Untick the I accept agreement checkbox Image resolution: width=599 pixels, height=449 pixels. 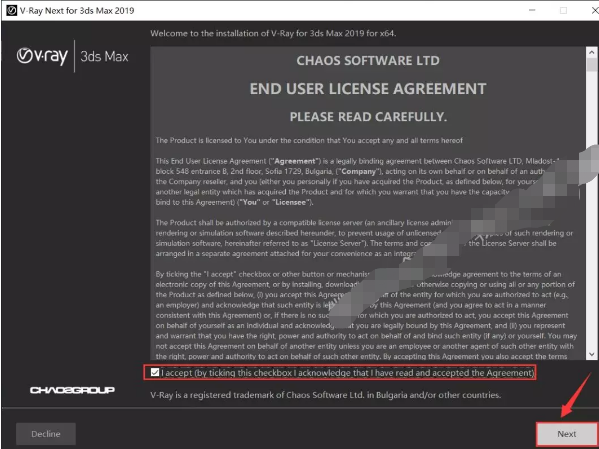(155, 372)
